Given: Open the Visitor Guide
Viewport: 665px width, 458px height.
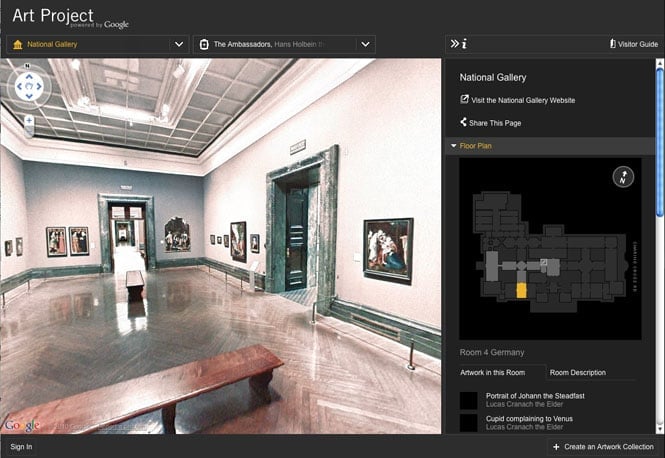Looking at the screenshot, I should (x=634, y=44).
